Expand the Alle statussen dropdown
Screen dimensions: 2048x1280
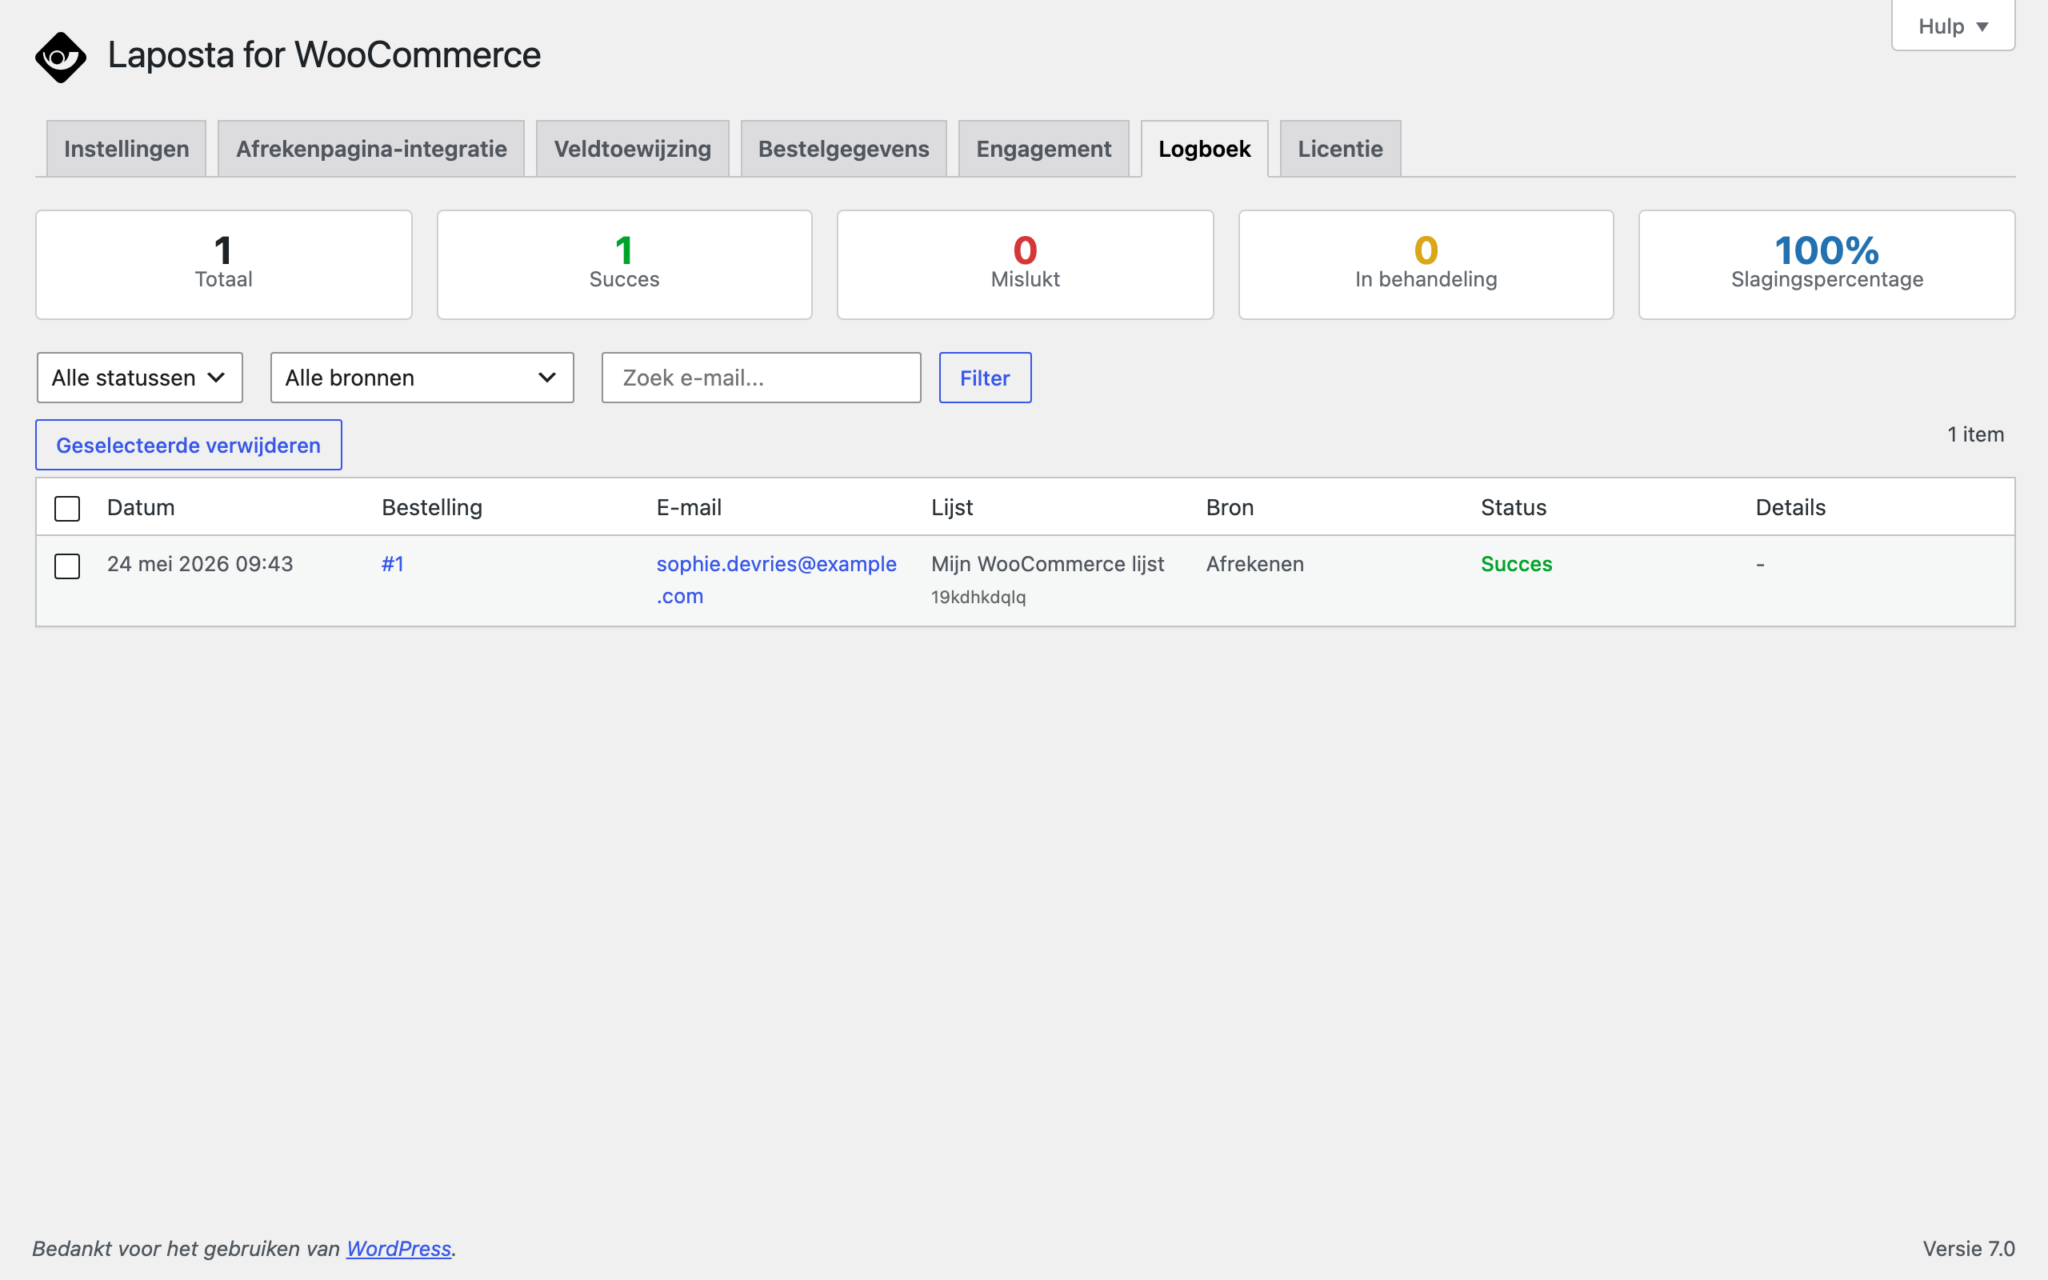click(x=140, y=378)
